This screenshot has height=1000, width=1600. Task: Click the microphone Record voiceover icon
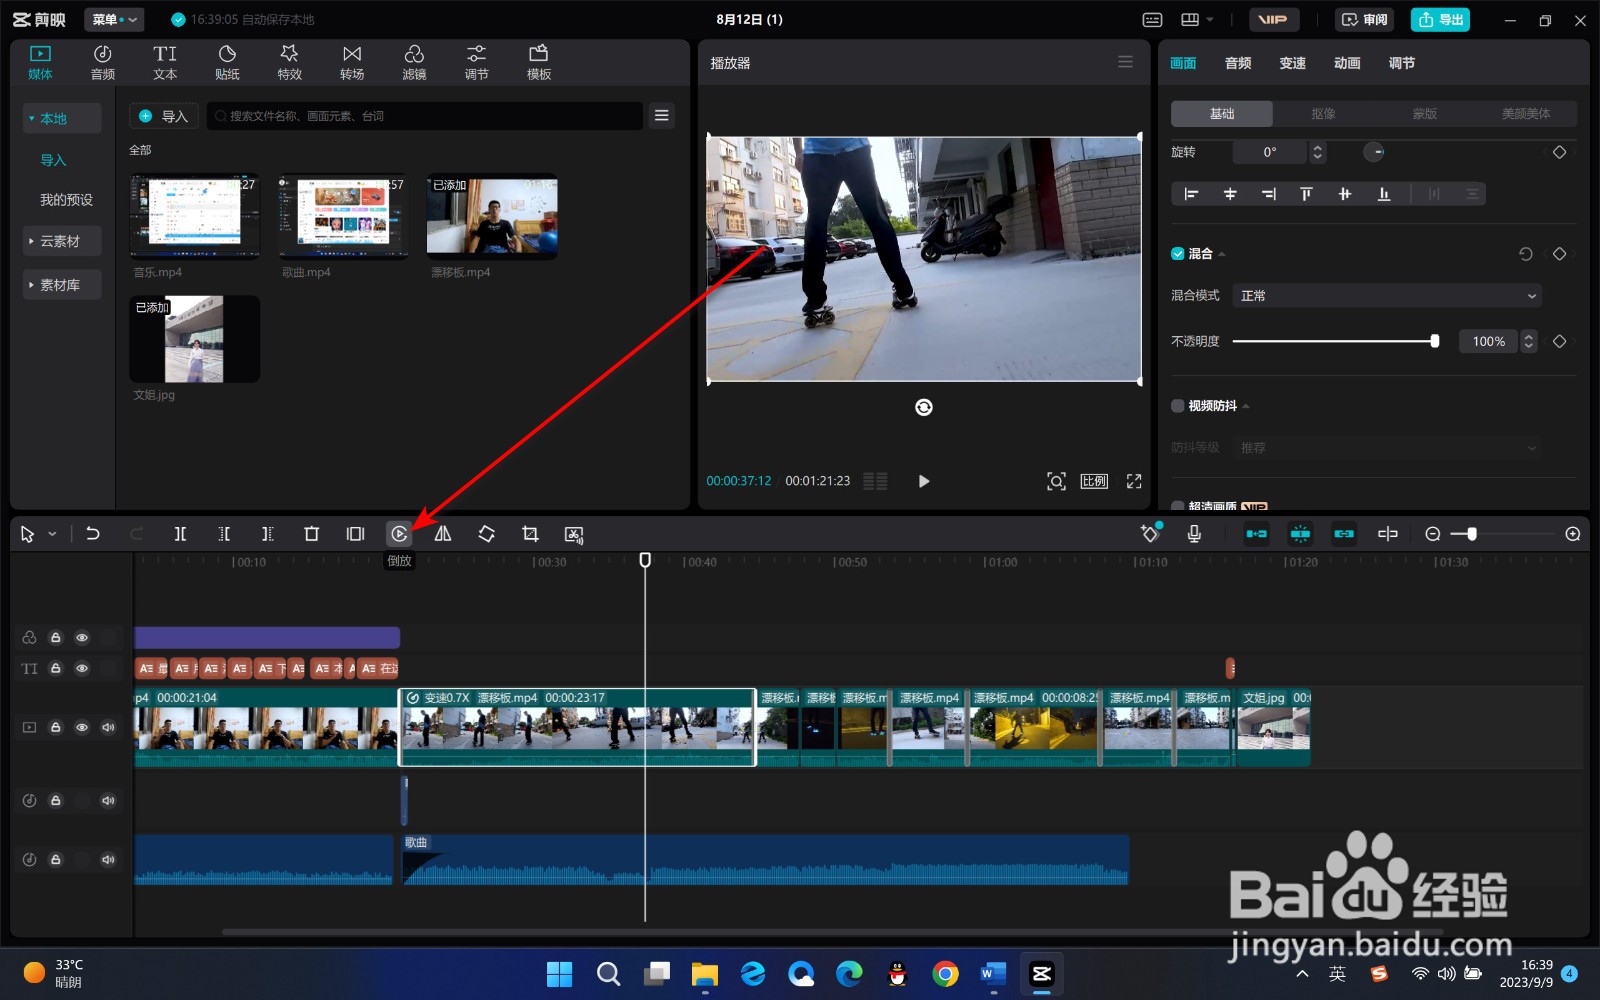click(1194, 534)
